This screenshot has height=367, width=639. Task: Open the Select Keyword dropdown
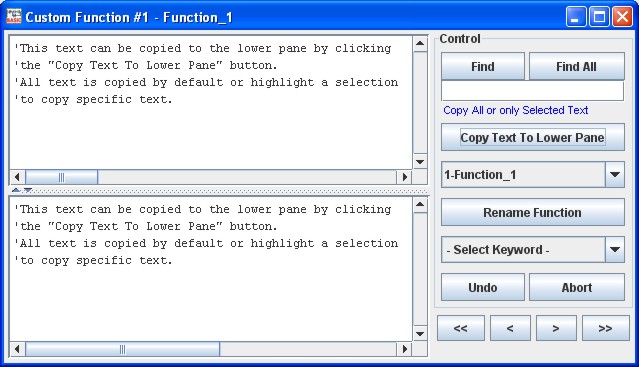(x=615, y=250)
